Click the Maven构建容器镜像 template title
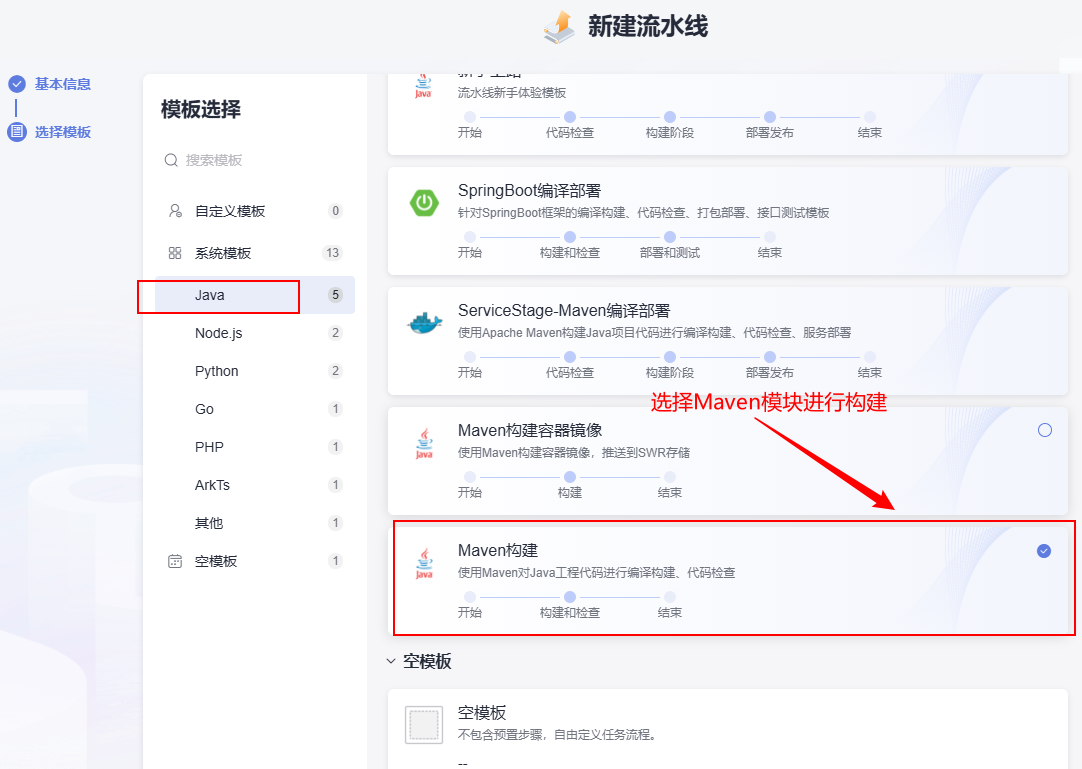This screenshot has width=1082, height=769. (x=530, y=431)
